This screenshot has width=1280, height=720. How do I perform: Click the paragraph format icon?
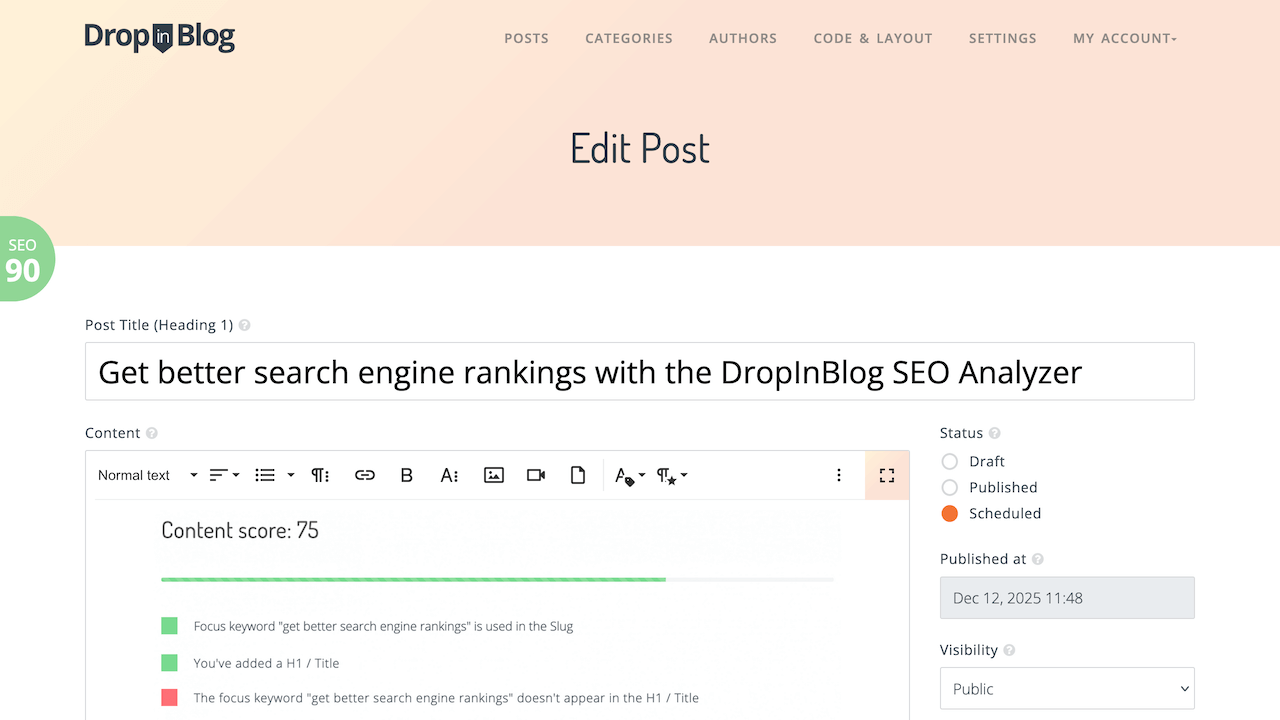coord(320,475)
